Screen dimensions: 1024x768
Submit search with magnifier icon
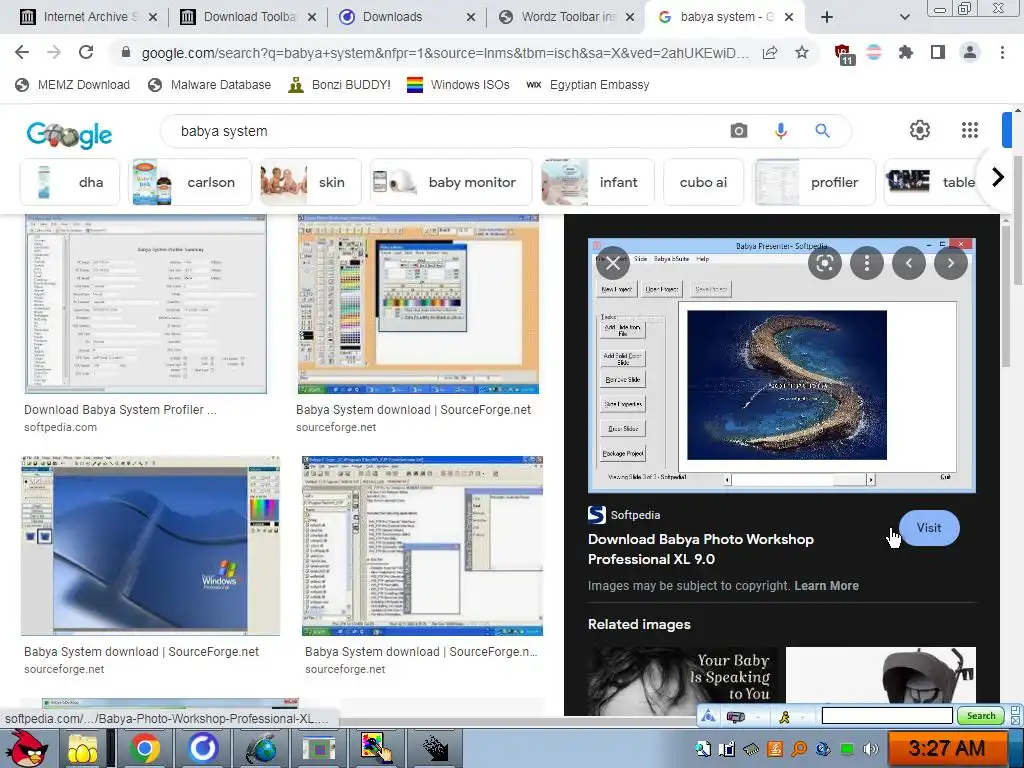click(x=822, y=131)
